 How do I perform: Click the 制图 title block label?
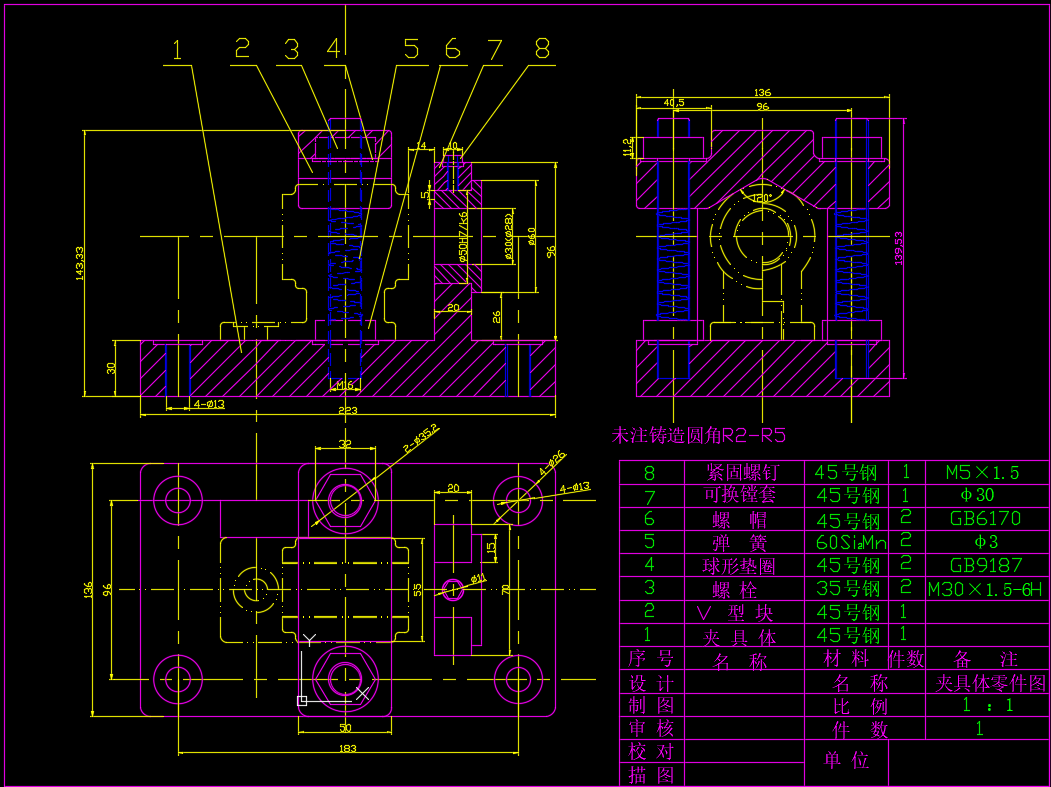click(x=651, y=706)
